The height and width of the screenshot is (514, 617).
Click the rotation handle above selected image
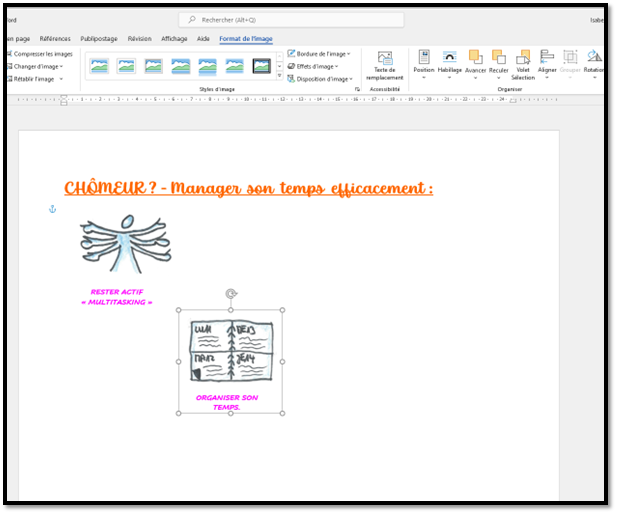point(231,294)
